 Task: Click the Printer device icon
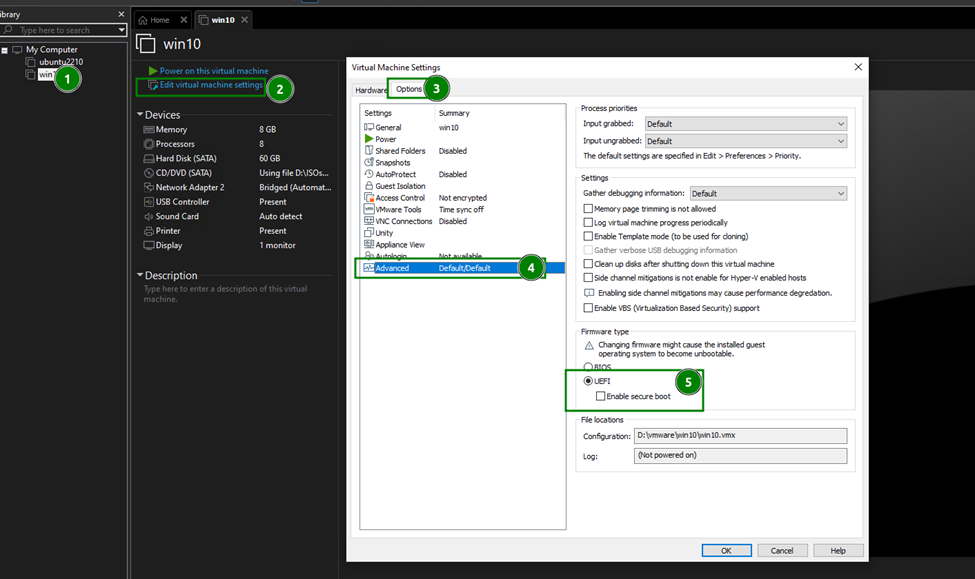[149, 231]
